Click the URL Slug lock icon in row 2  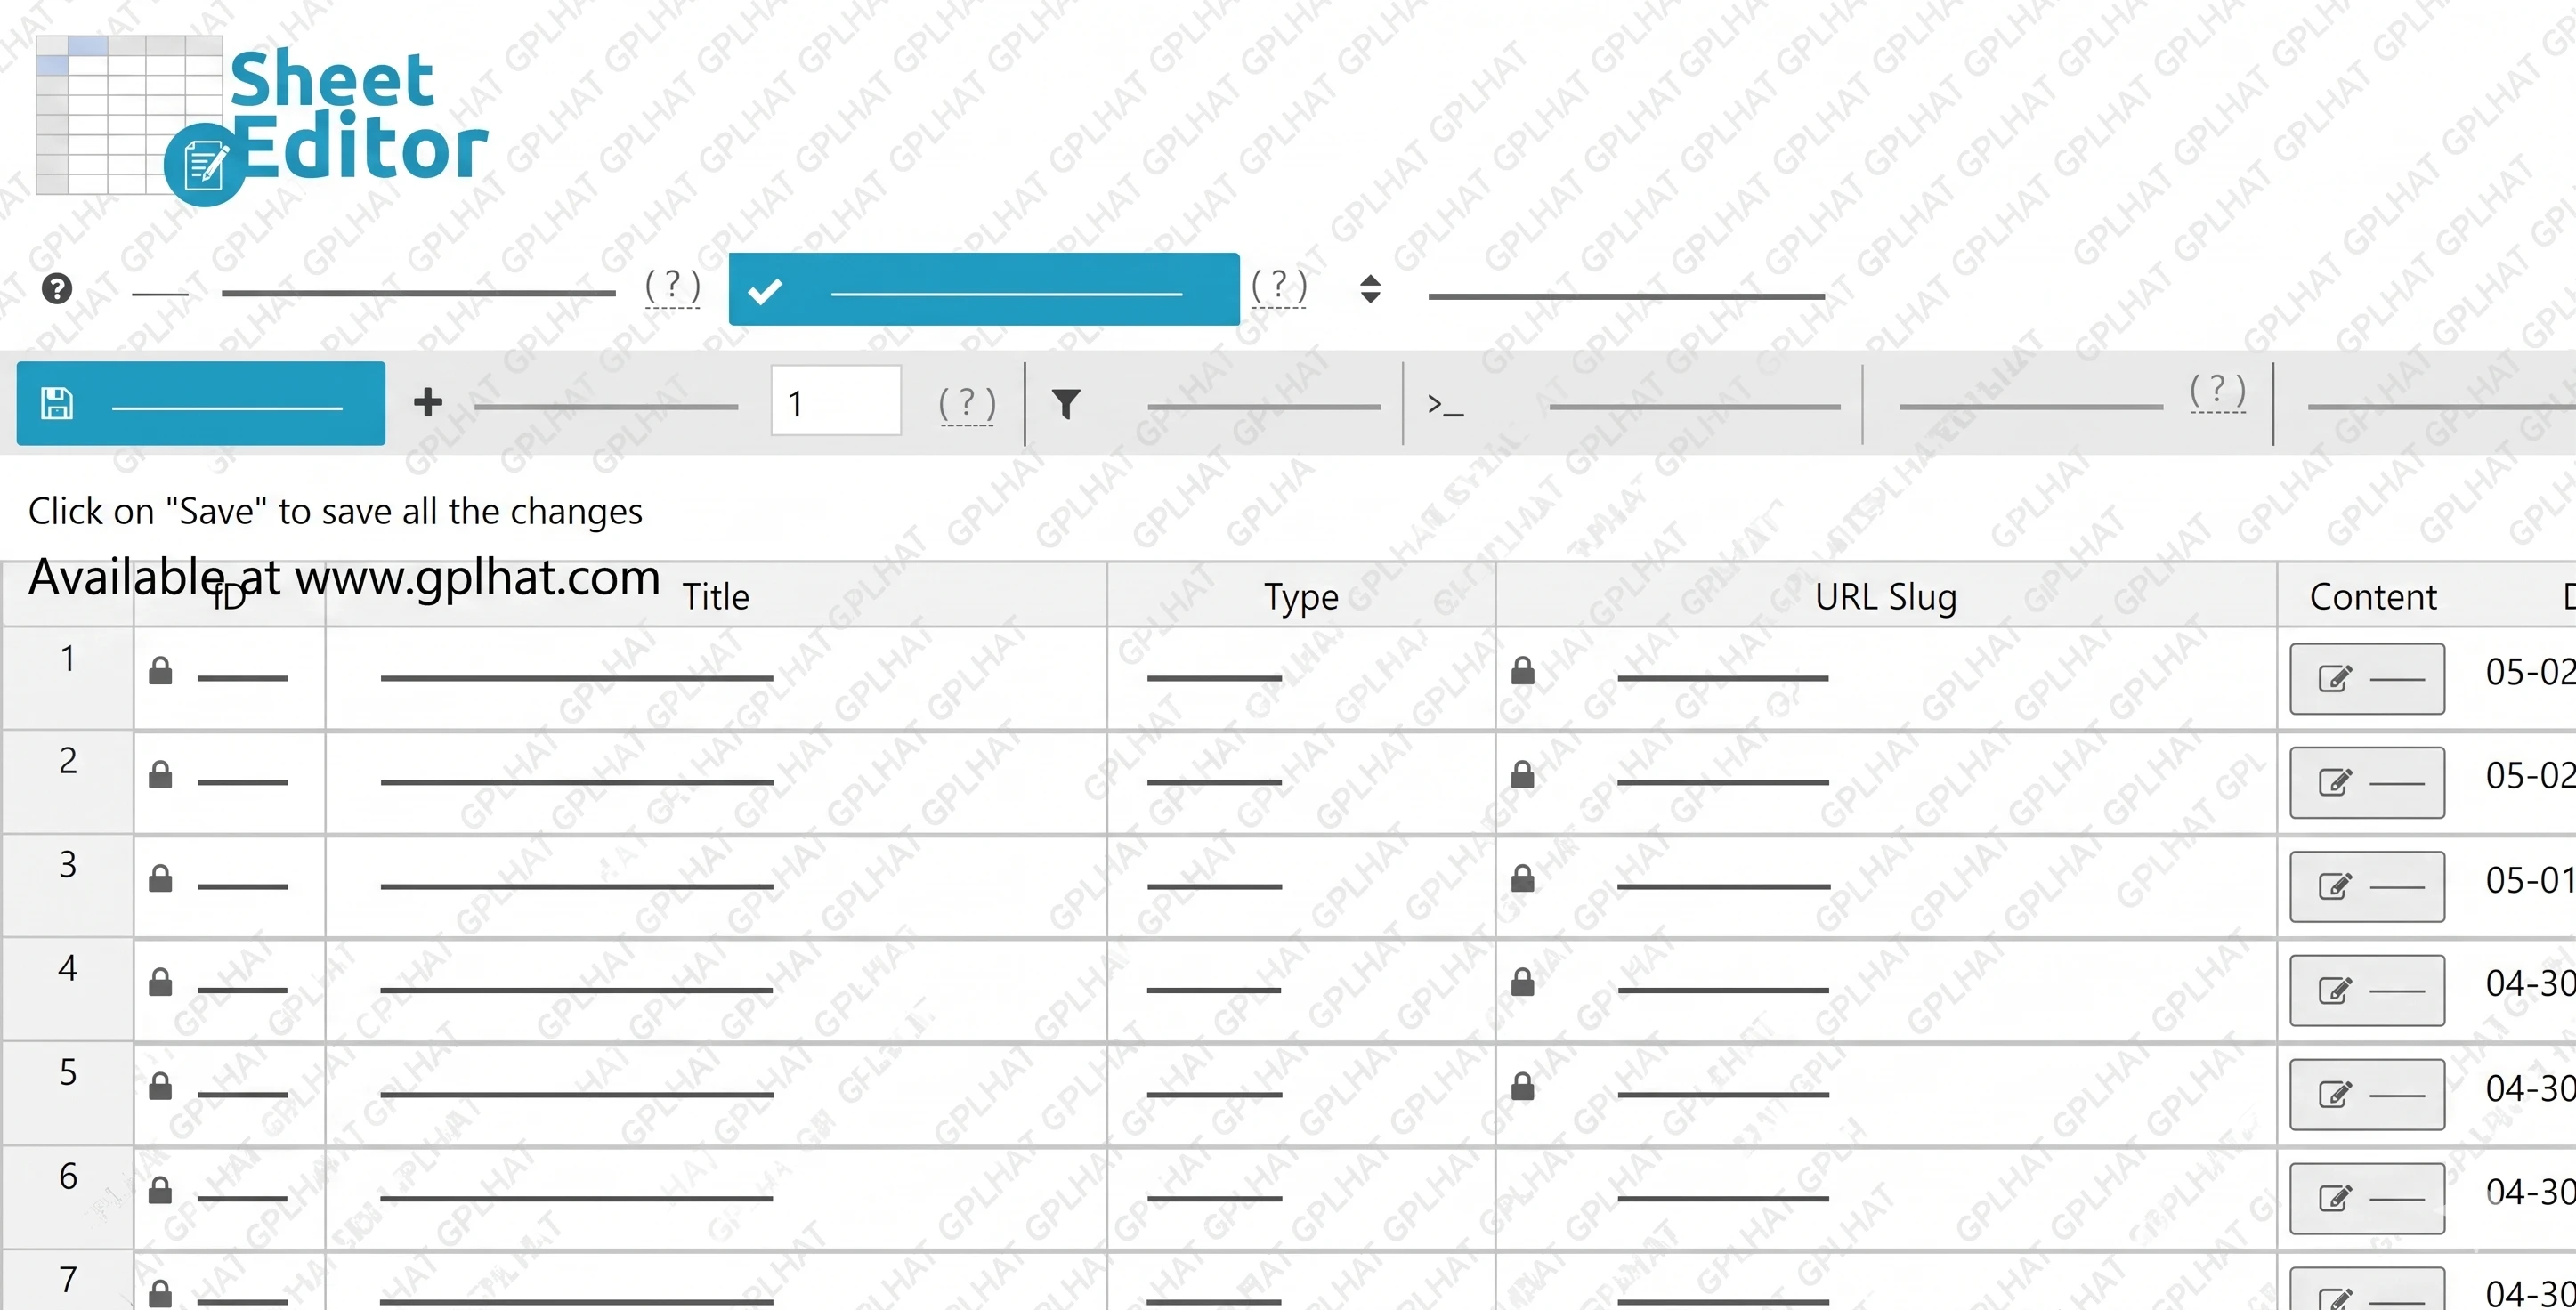pos(1523,775)
